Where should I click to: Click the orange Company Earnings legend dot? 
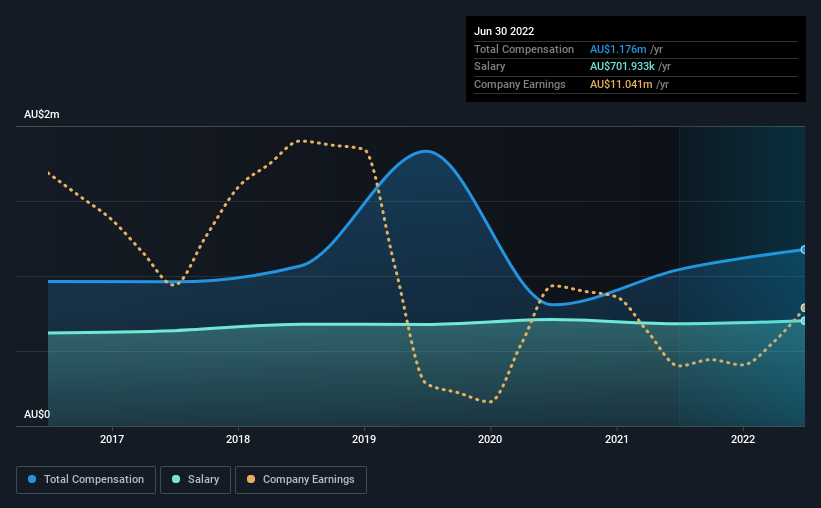(251, 479)
